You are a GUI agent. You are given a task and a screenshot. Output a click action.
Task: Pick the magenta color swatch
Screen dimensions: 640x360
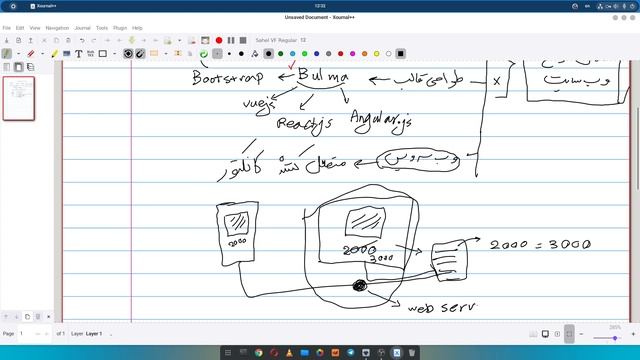tap(353, 53)
